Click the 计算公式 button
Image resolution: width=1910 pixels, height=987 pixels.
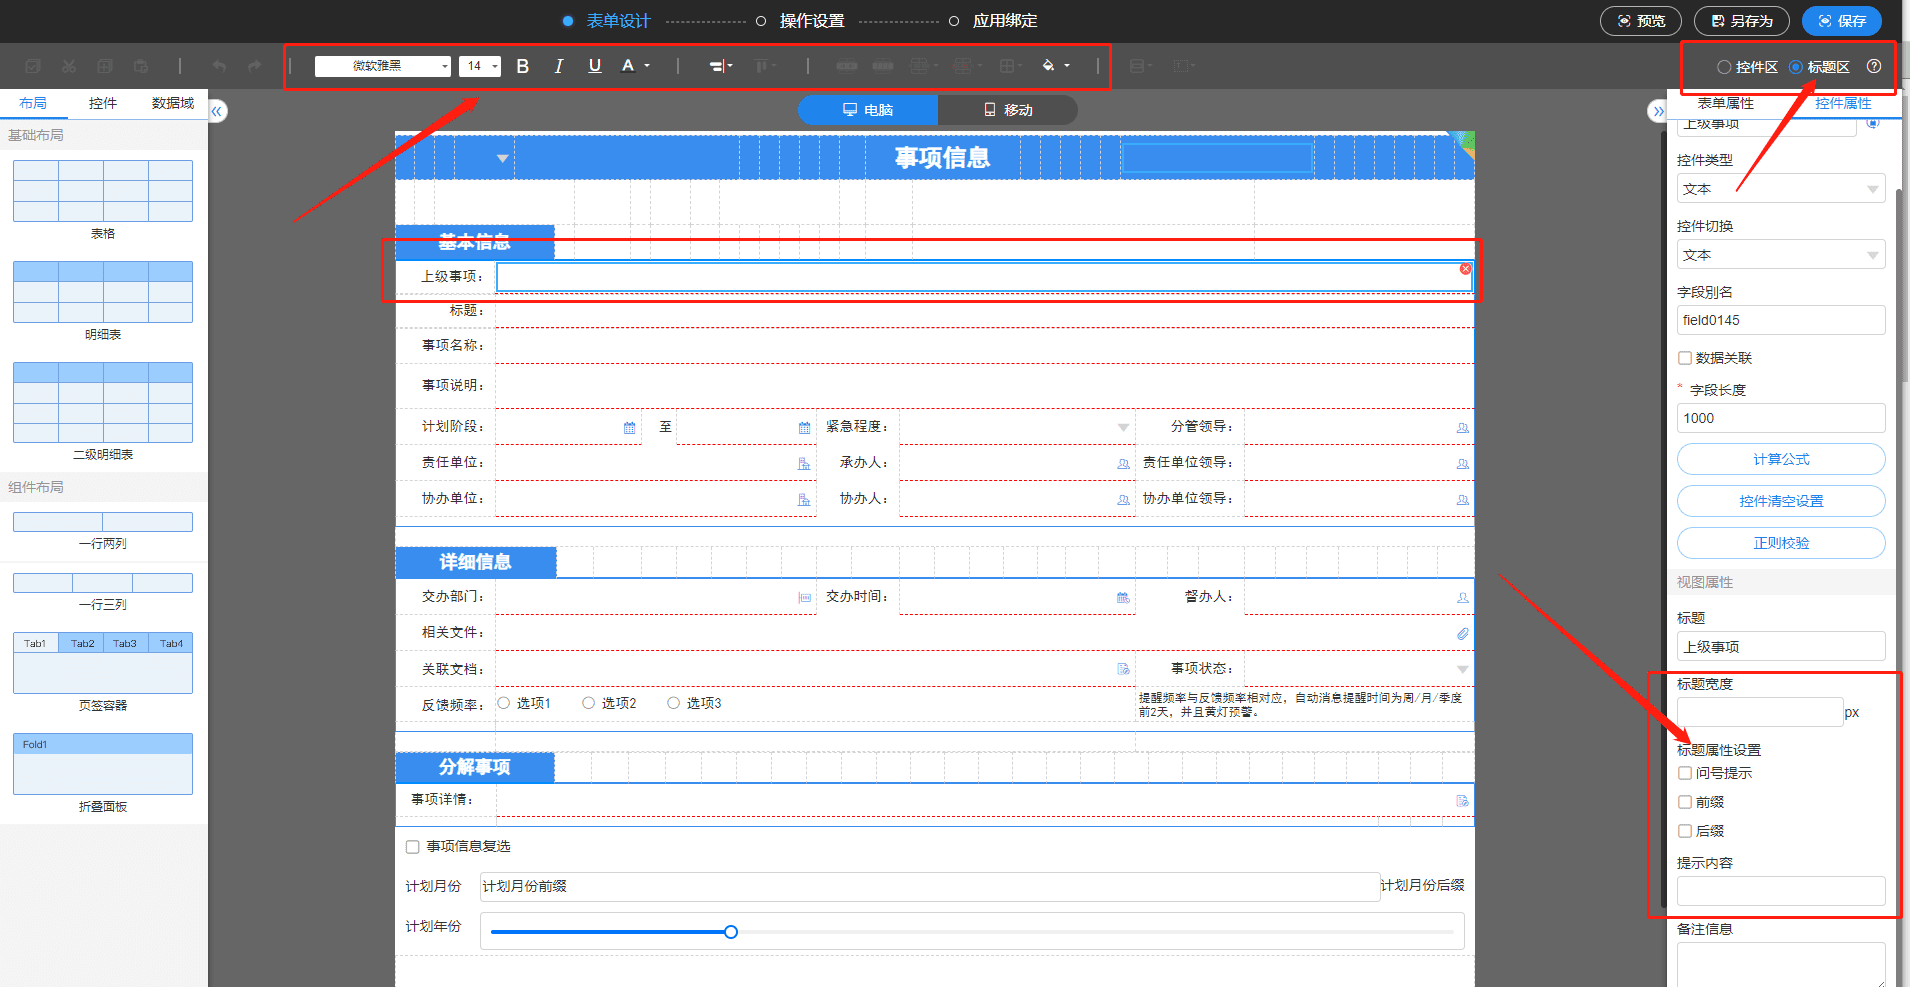[1781, 459]
